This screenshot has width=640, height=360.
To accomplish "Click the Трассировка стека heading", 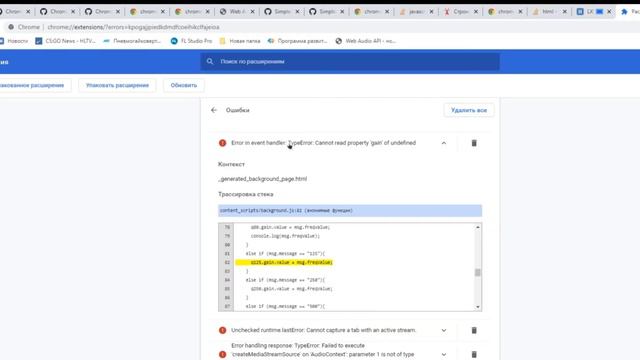I will pos(246,194).
